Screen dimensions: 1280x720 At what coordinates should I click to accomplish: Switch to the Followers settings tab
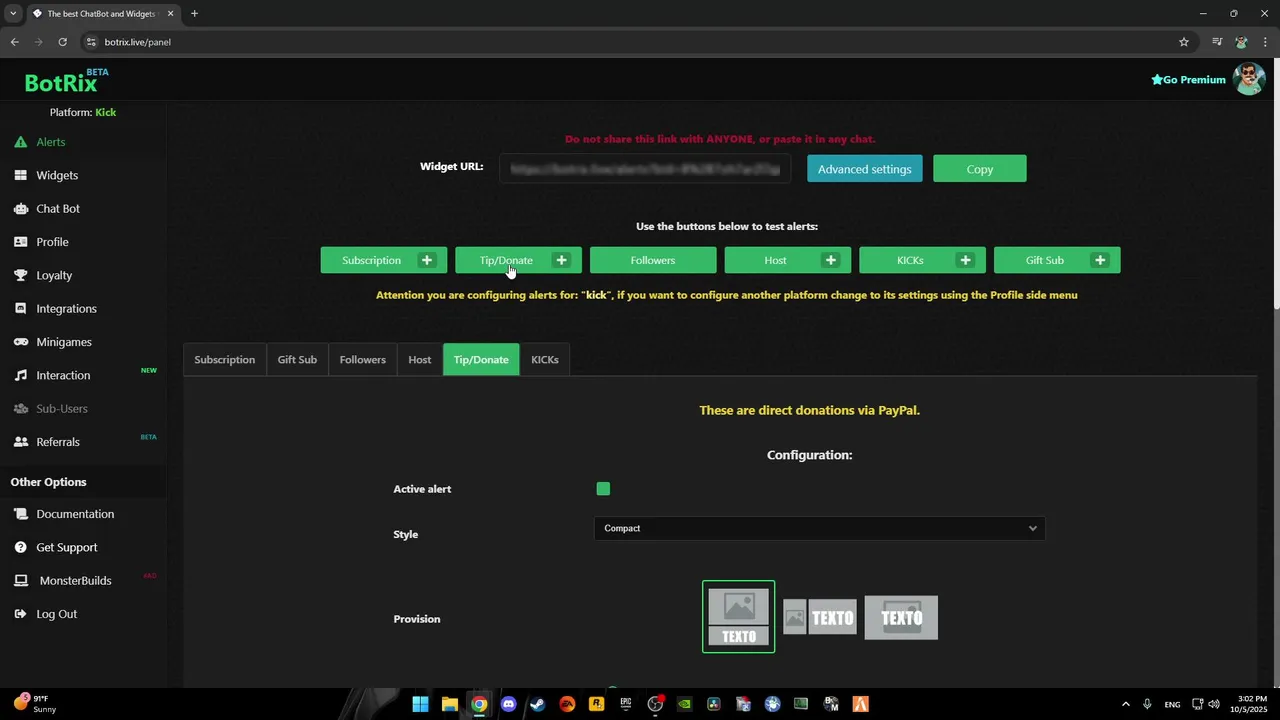coord(362,360)
